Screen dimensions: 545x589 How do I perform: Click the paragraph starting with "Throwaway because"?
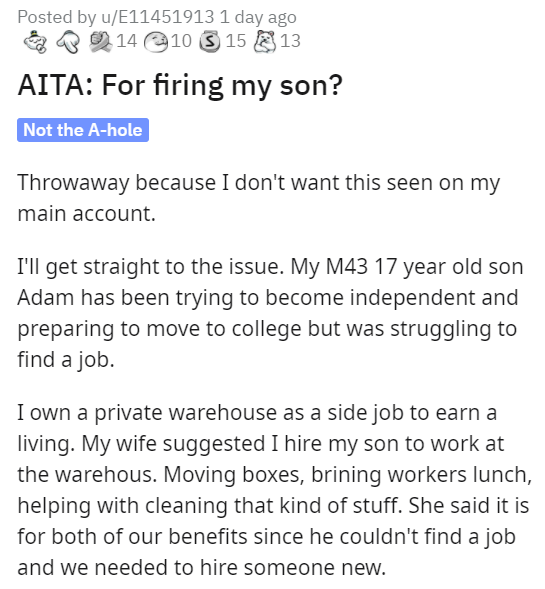(x=259, y=198)
